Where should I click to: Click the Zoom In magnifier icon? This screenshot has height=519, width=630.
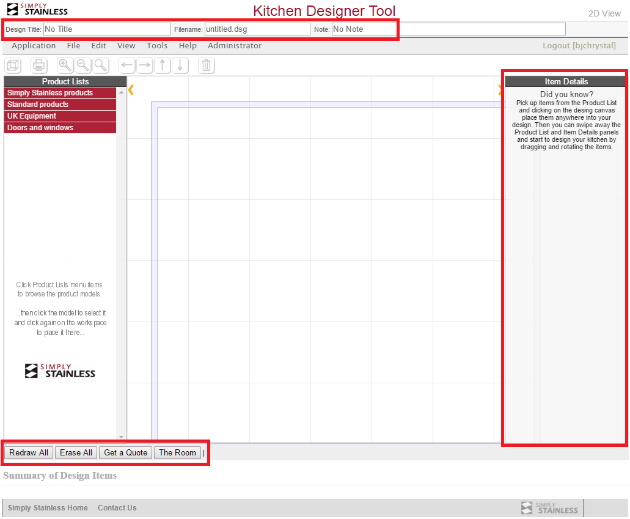click(65, 65)
